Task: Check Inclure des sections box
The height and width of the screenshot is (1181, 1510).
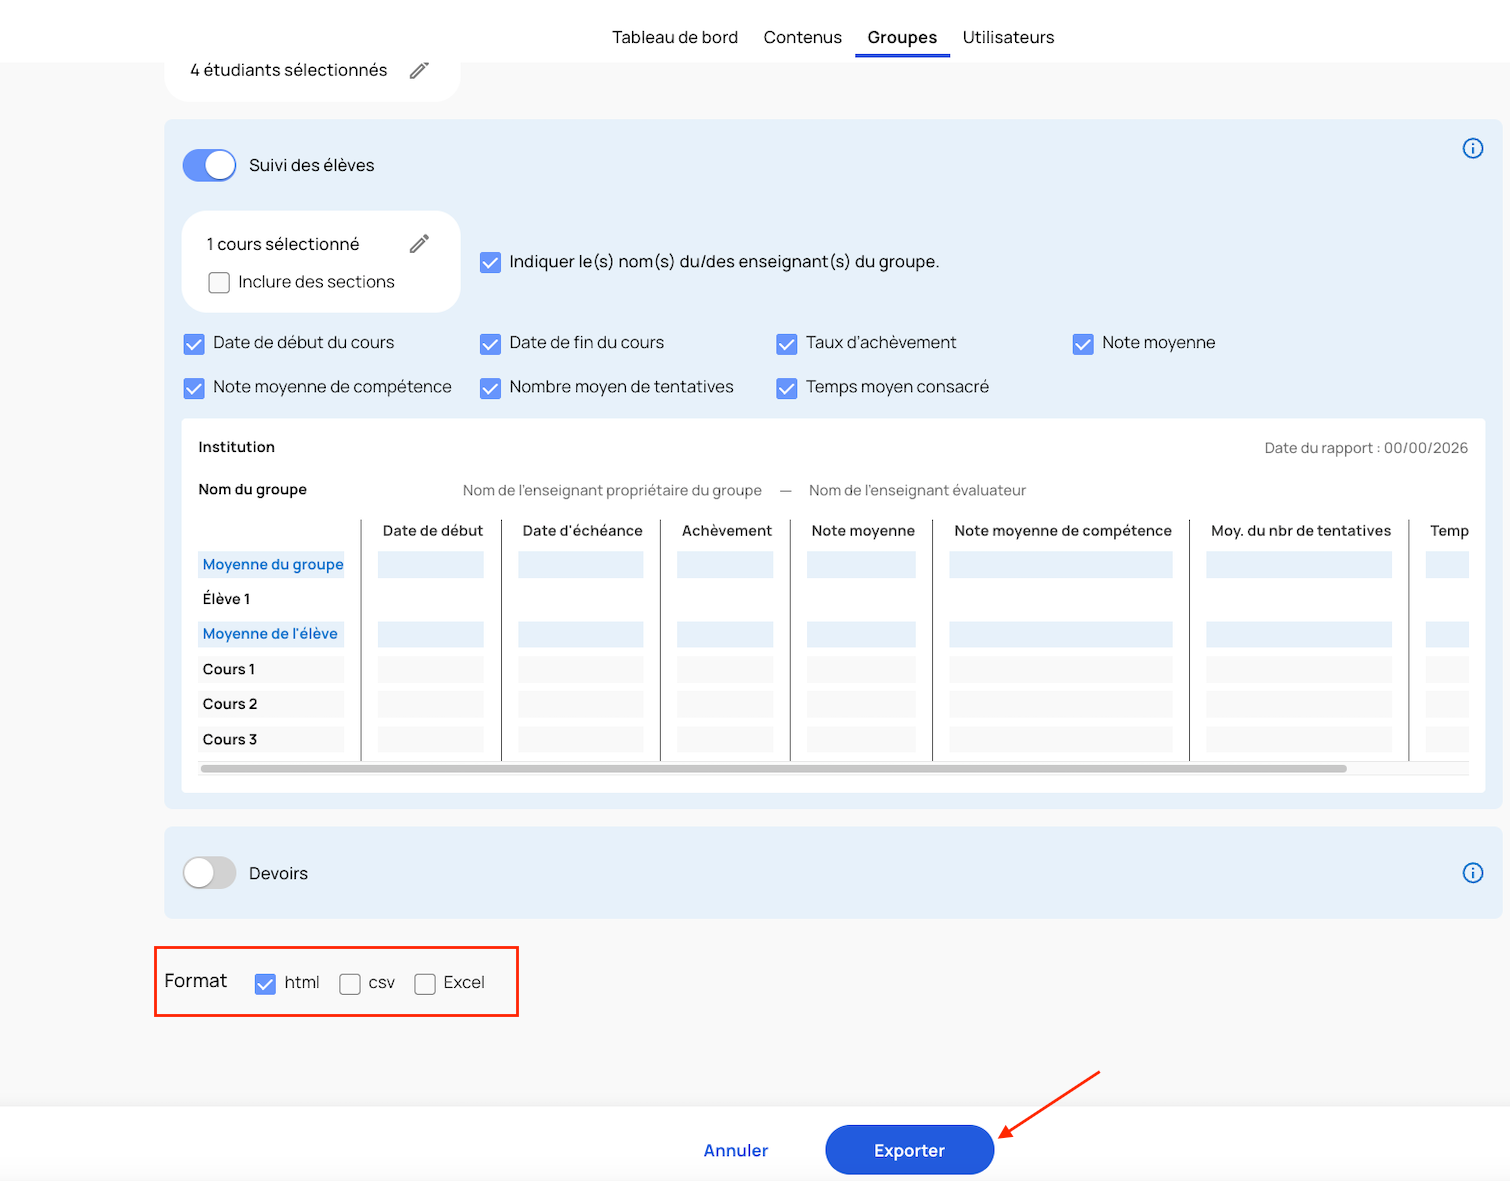Action: (x=219, y=283)
